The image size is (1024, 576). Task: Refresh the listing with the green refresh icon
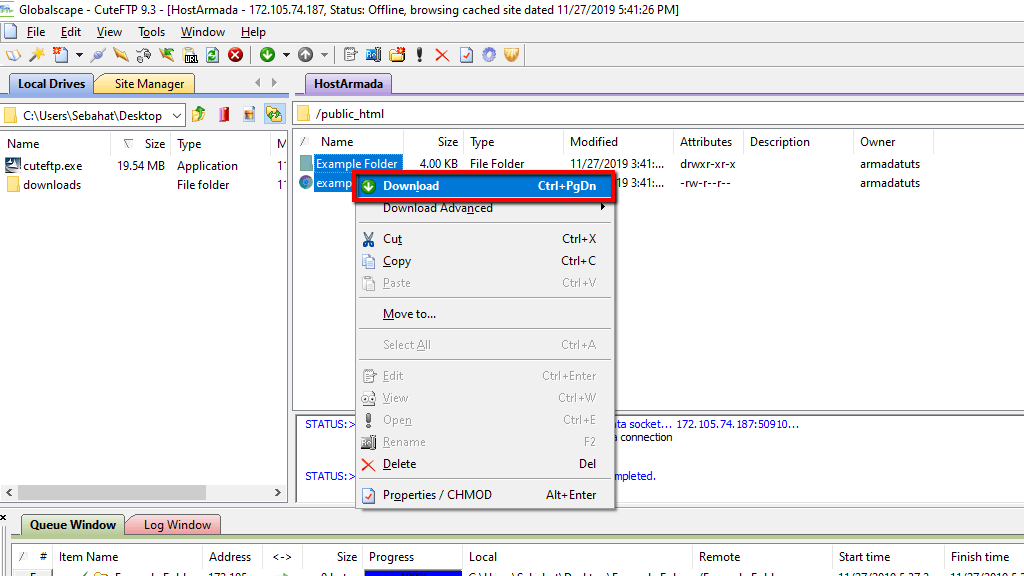(212, 56)
